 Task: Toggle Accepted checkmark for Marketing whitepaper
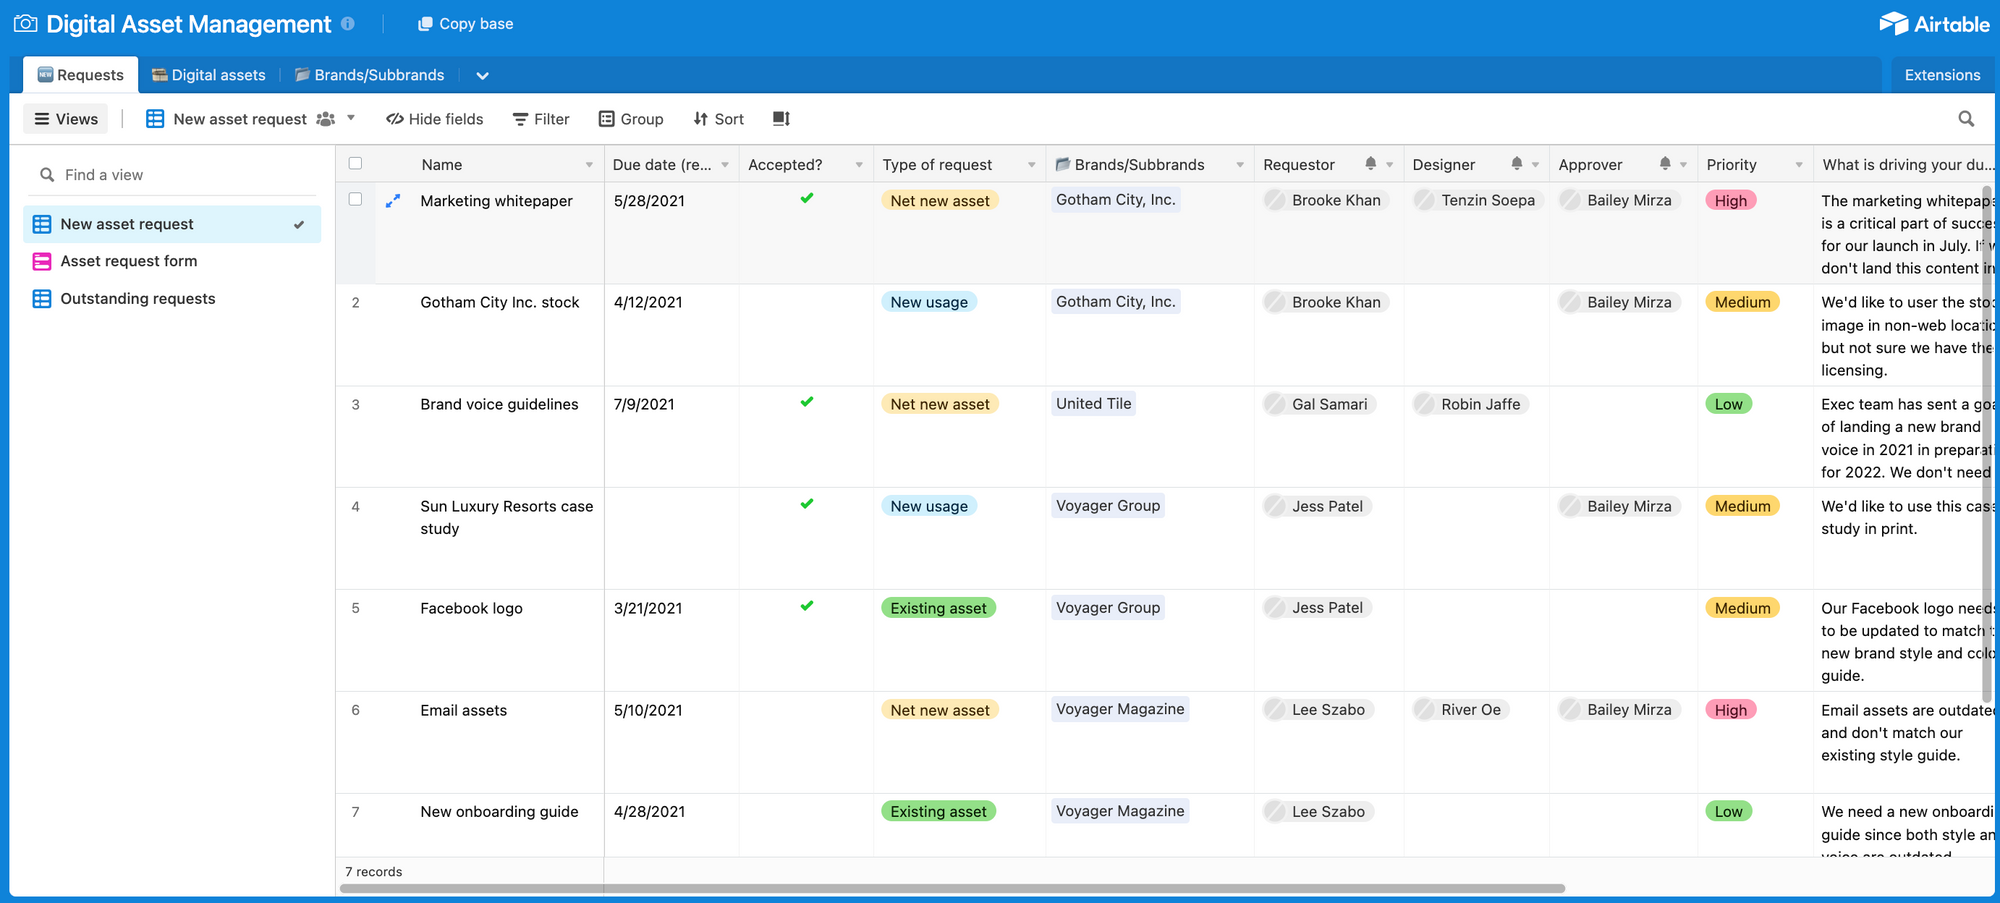(x=807, y=198)
